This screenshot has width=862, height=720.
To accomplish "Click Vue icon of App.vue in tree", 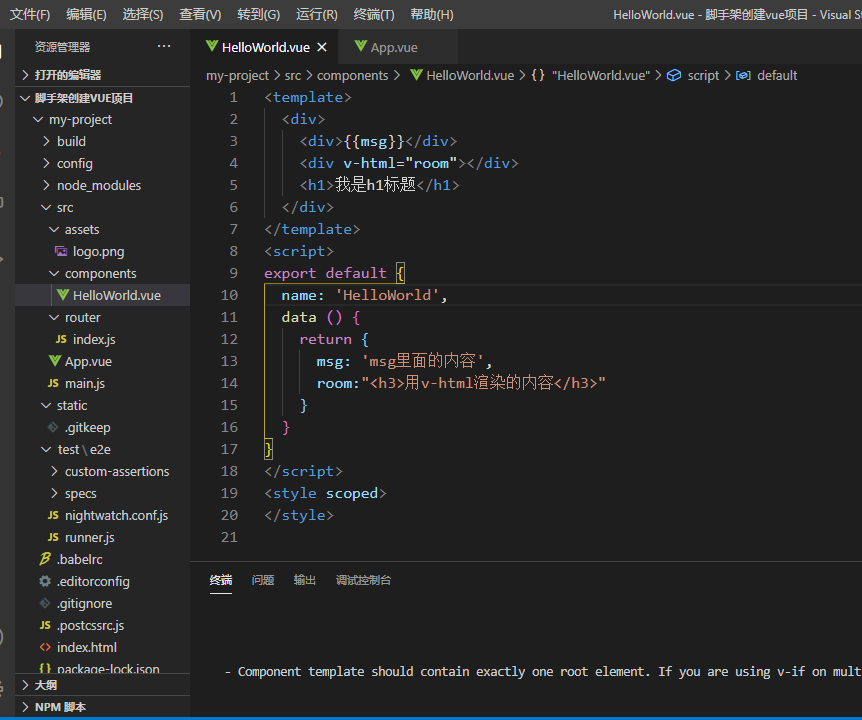I will pos(54,361).
